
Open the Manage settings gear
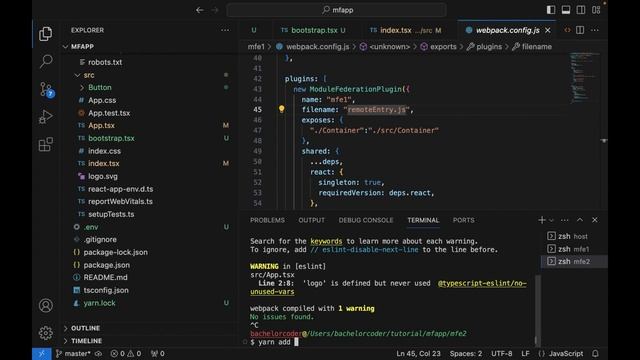(45, 333)
